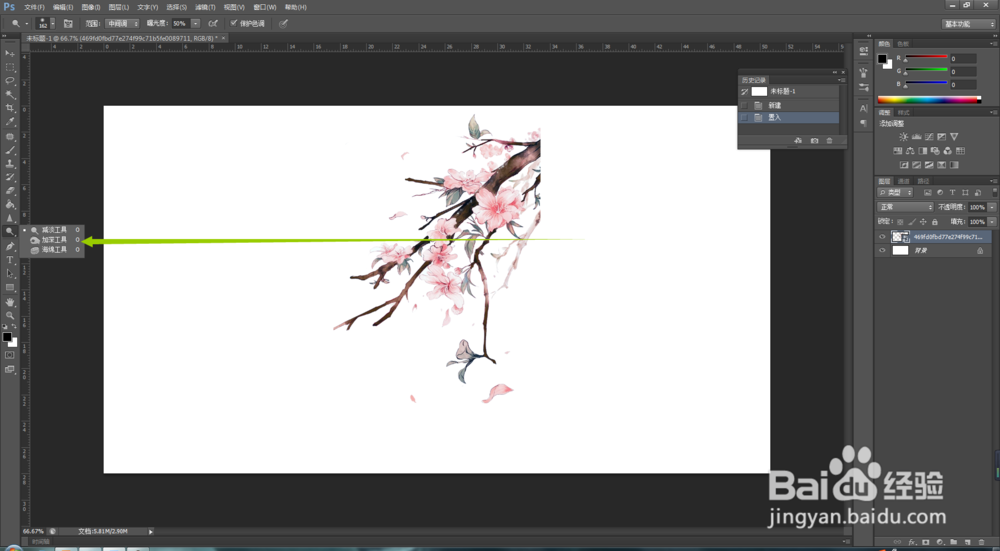Open the blend mode 正常 dropdown
1000x551 pixels.
pyautogui.click(x=906, y=207)
